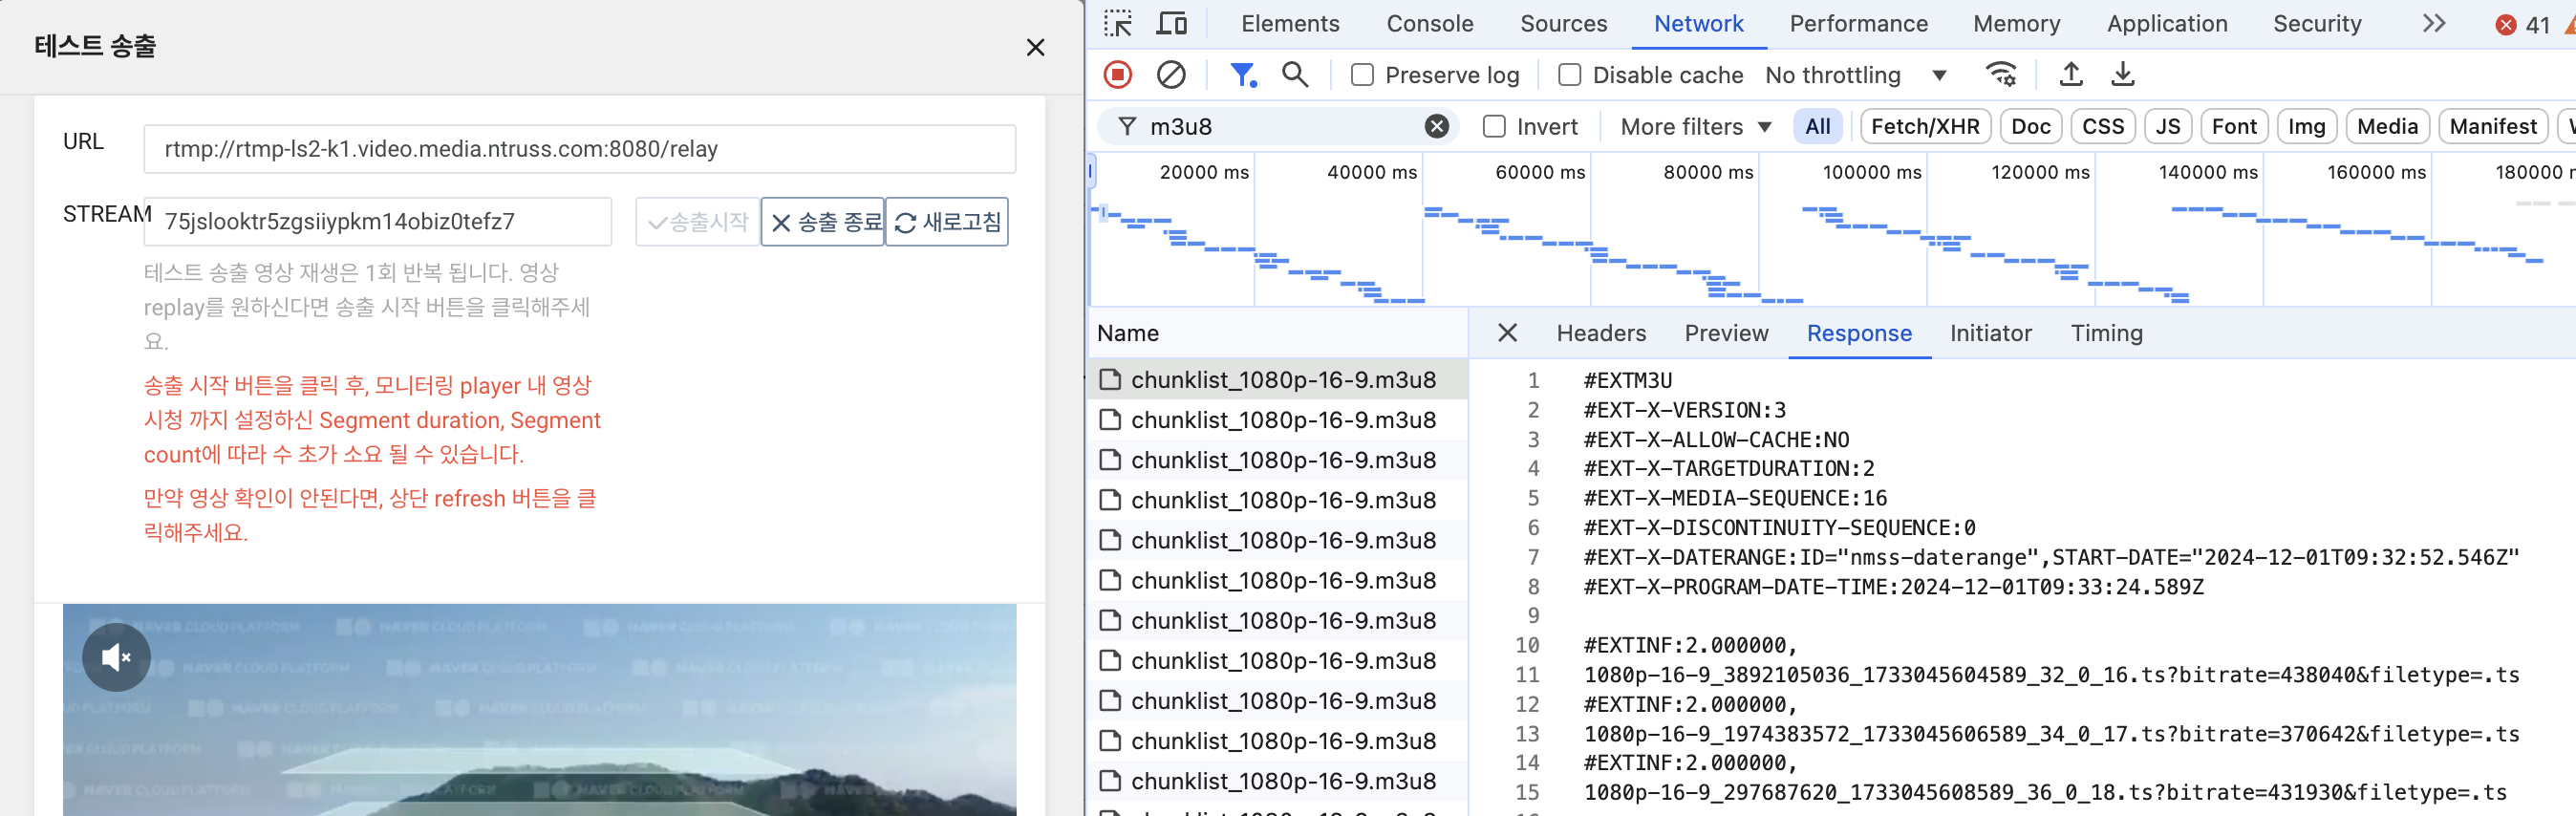Image resolution: width=2576 pixels, height=816 pixels.
Task: Filter requests by Media type
Action: pos(2386,126)
